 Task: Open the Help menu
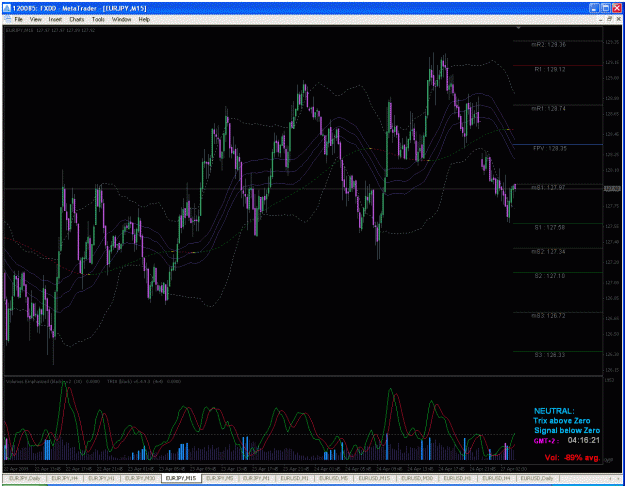[144, 19]
